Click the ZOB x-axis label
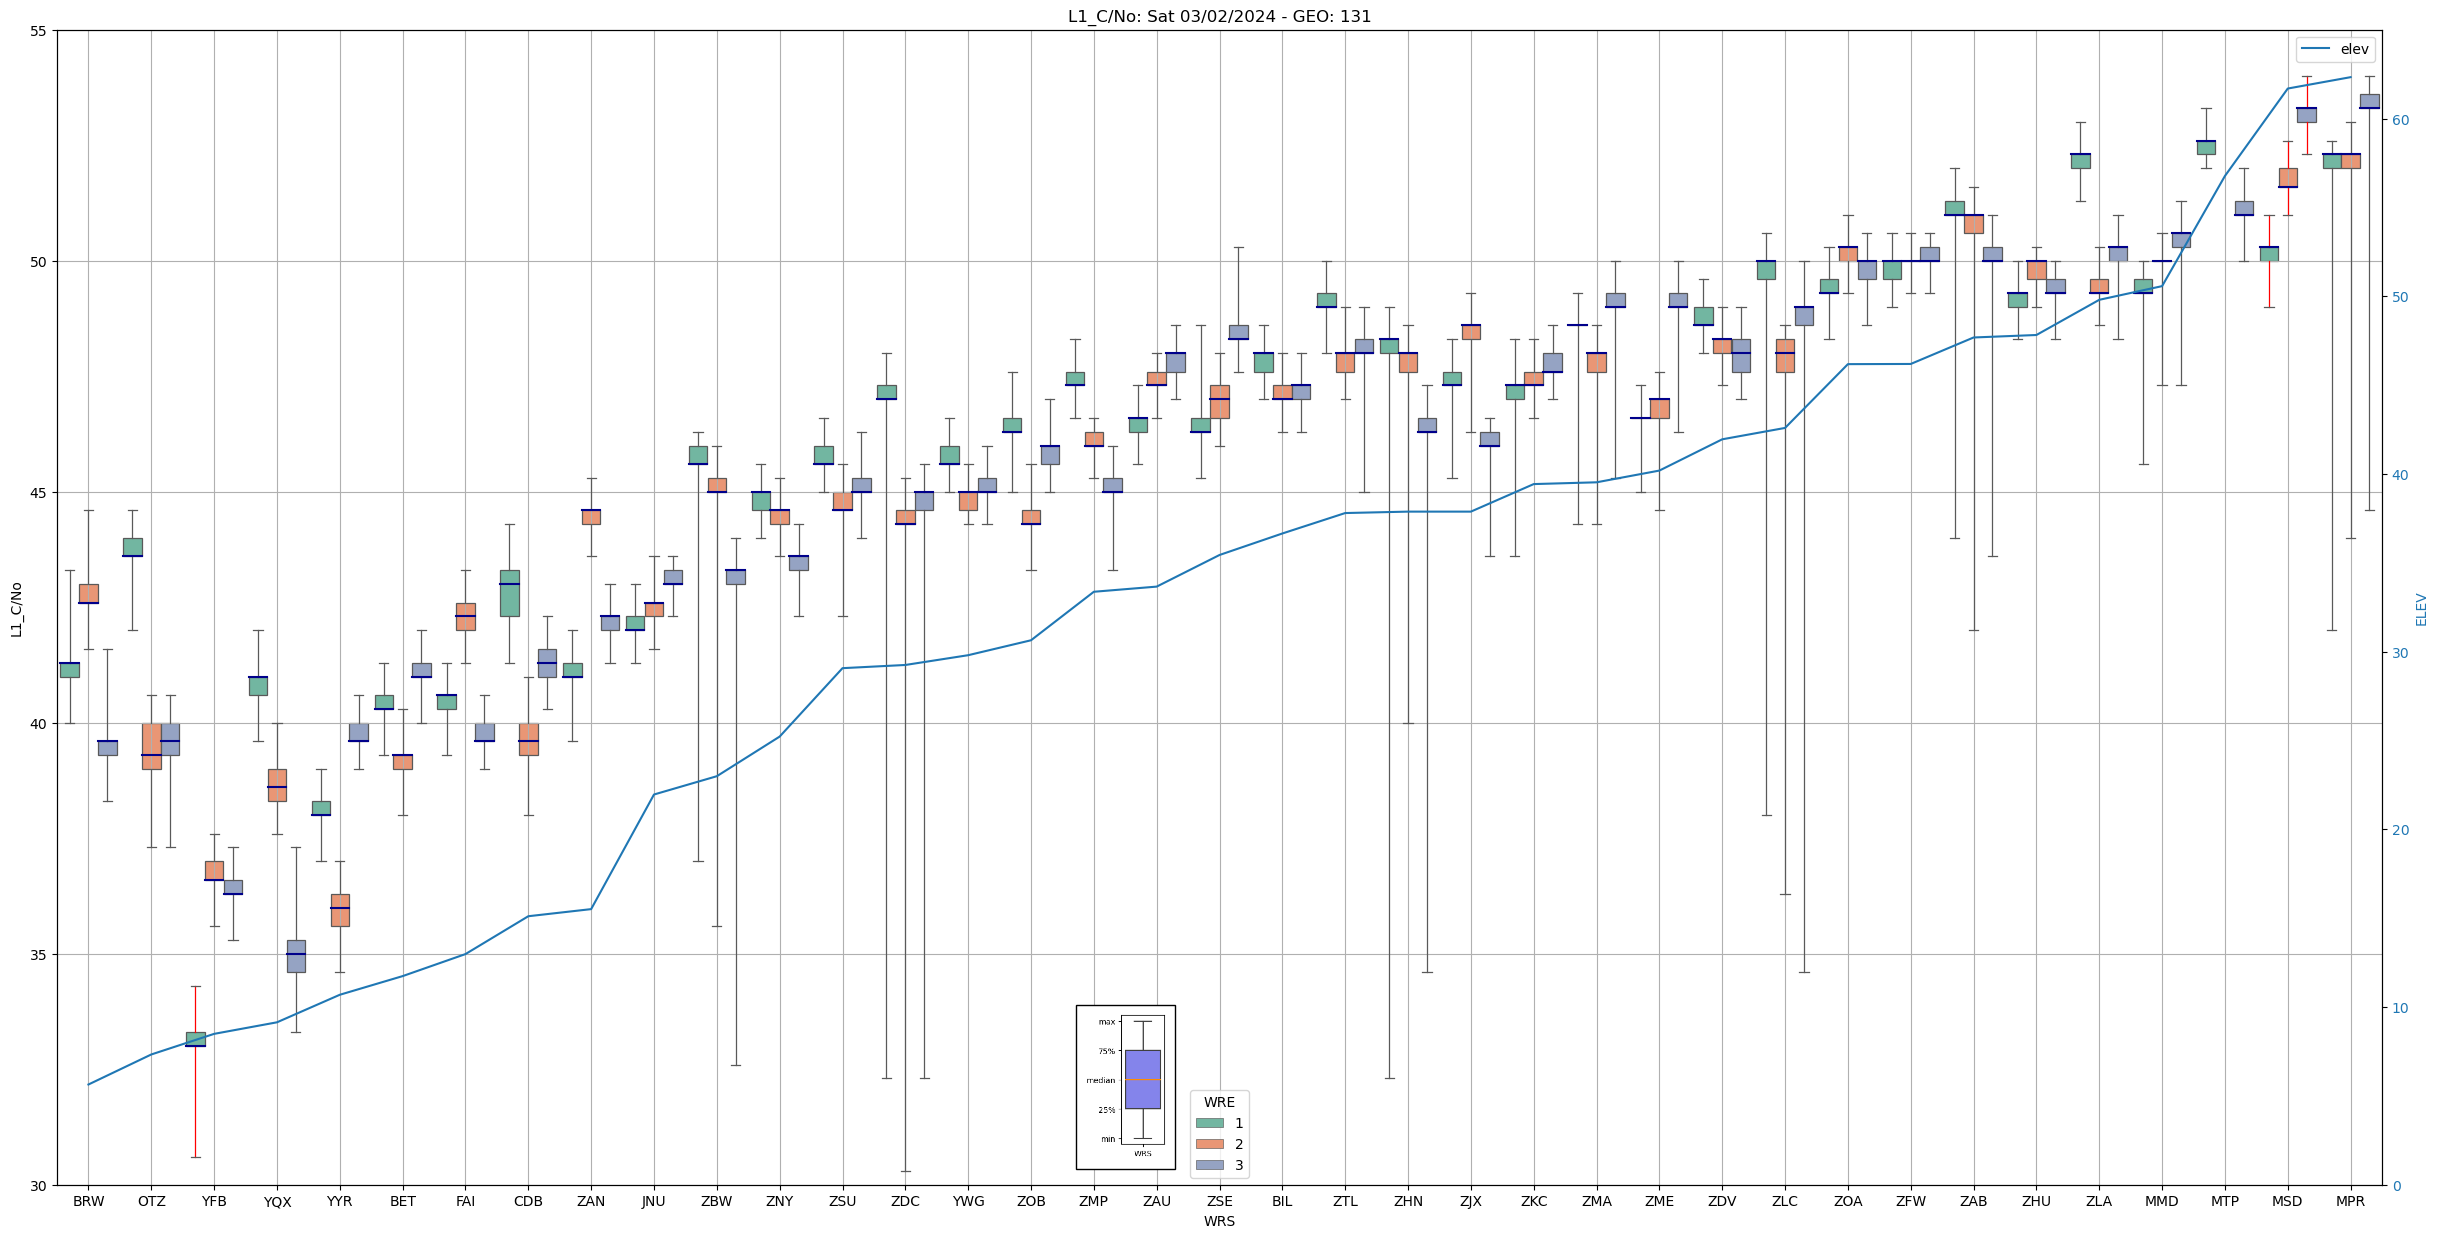The height and width of the screenshot is (1238, 2439). [x=1031, y=1201]
